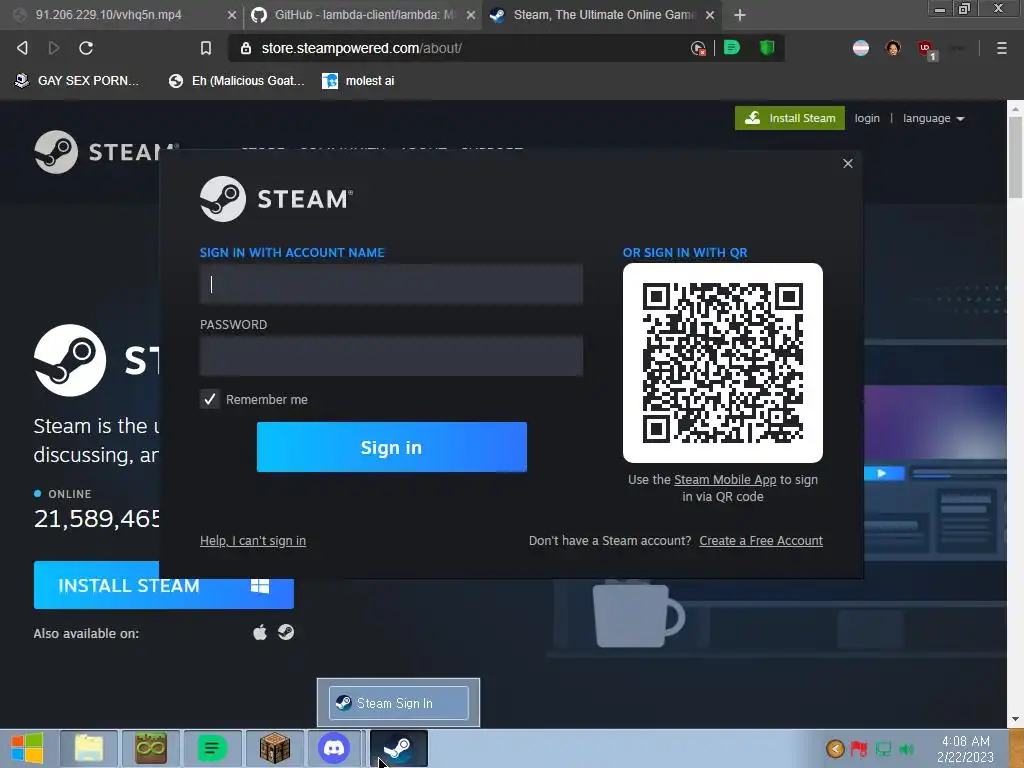Open the Steam Sign In taskbar preview
This screenshot has height=768, width=1024.
point(398,703)
